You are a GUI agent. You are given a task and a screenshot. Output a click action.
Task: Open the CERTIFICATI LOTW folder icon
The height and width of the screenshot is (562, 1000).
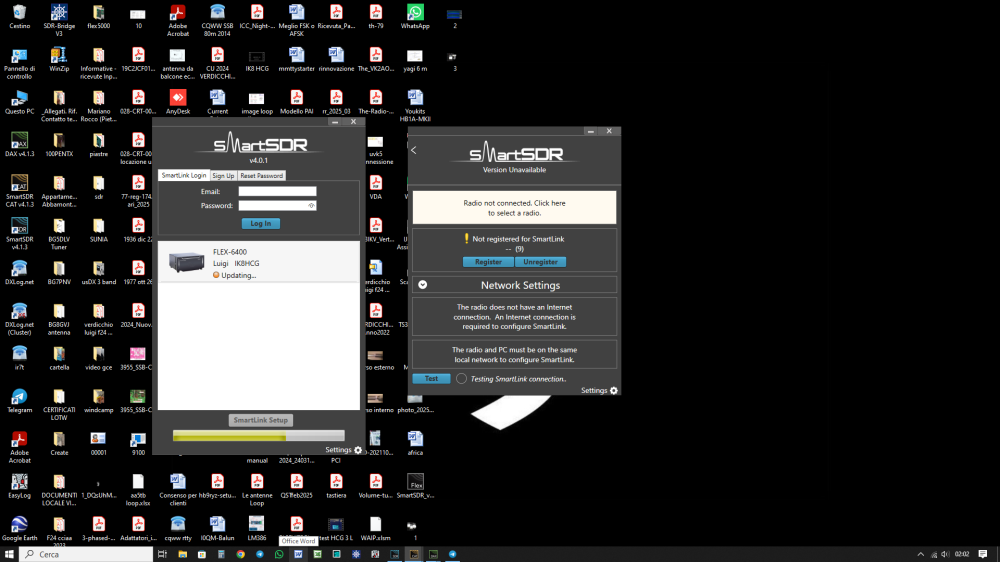[59, 405]
